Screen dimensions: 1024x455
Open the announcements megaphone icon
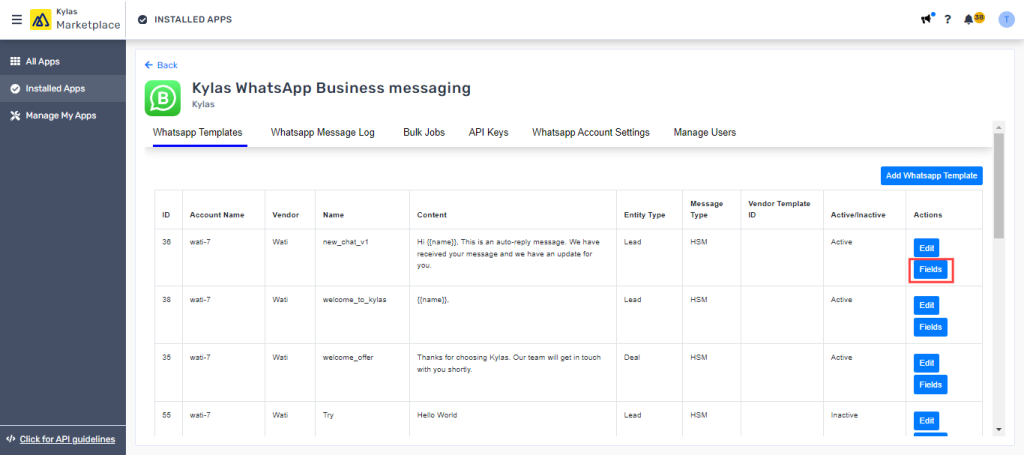[x=926, y=19]
